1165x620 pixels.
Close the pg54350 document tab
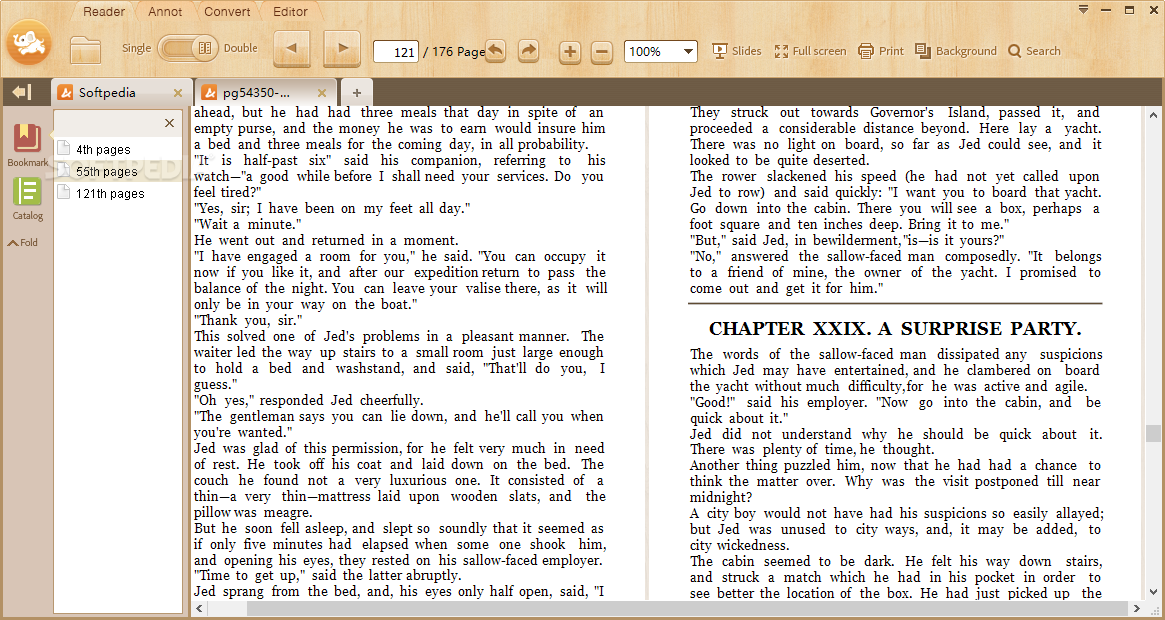(x=322, y=93)
